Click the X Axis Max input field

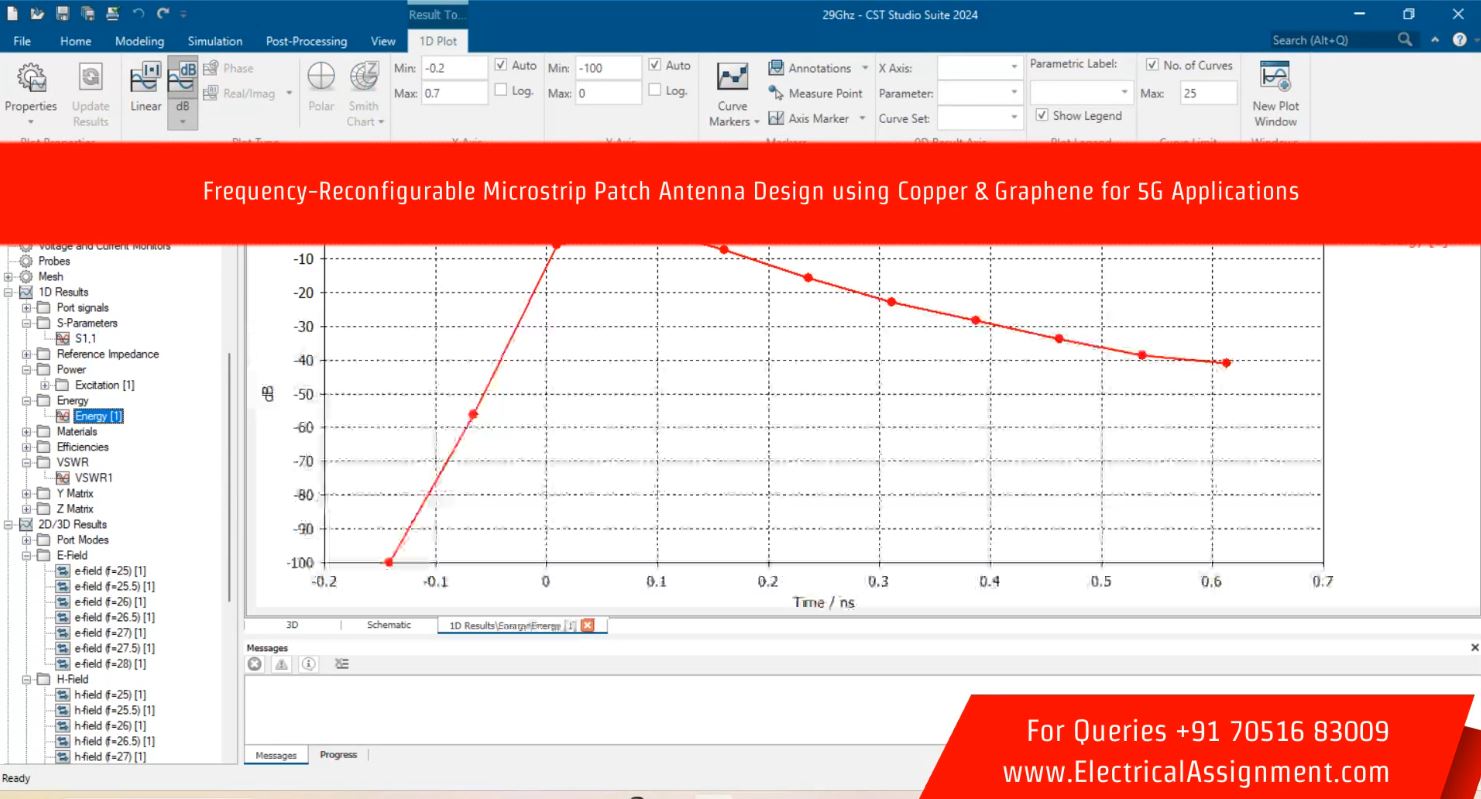pyautogui.click(x=454, y=93)
